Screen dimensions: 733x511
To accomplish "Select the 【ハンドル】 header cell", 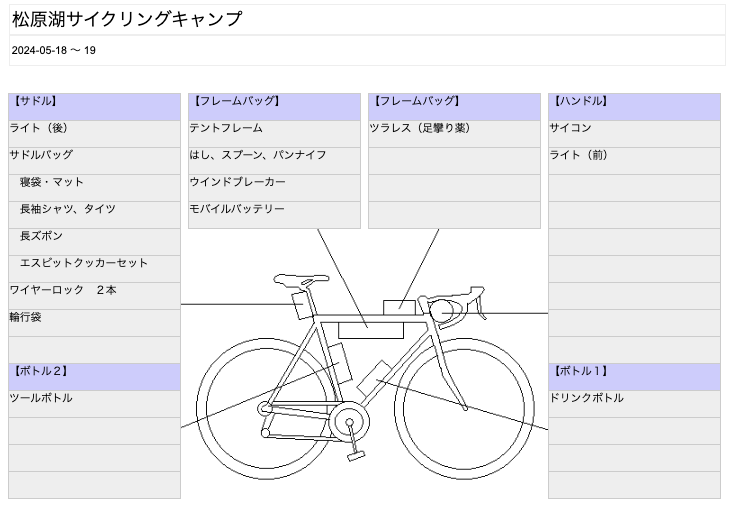I will point(633,101).
